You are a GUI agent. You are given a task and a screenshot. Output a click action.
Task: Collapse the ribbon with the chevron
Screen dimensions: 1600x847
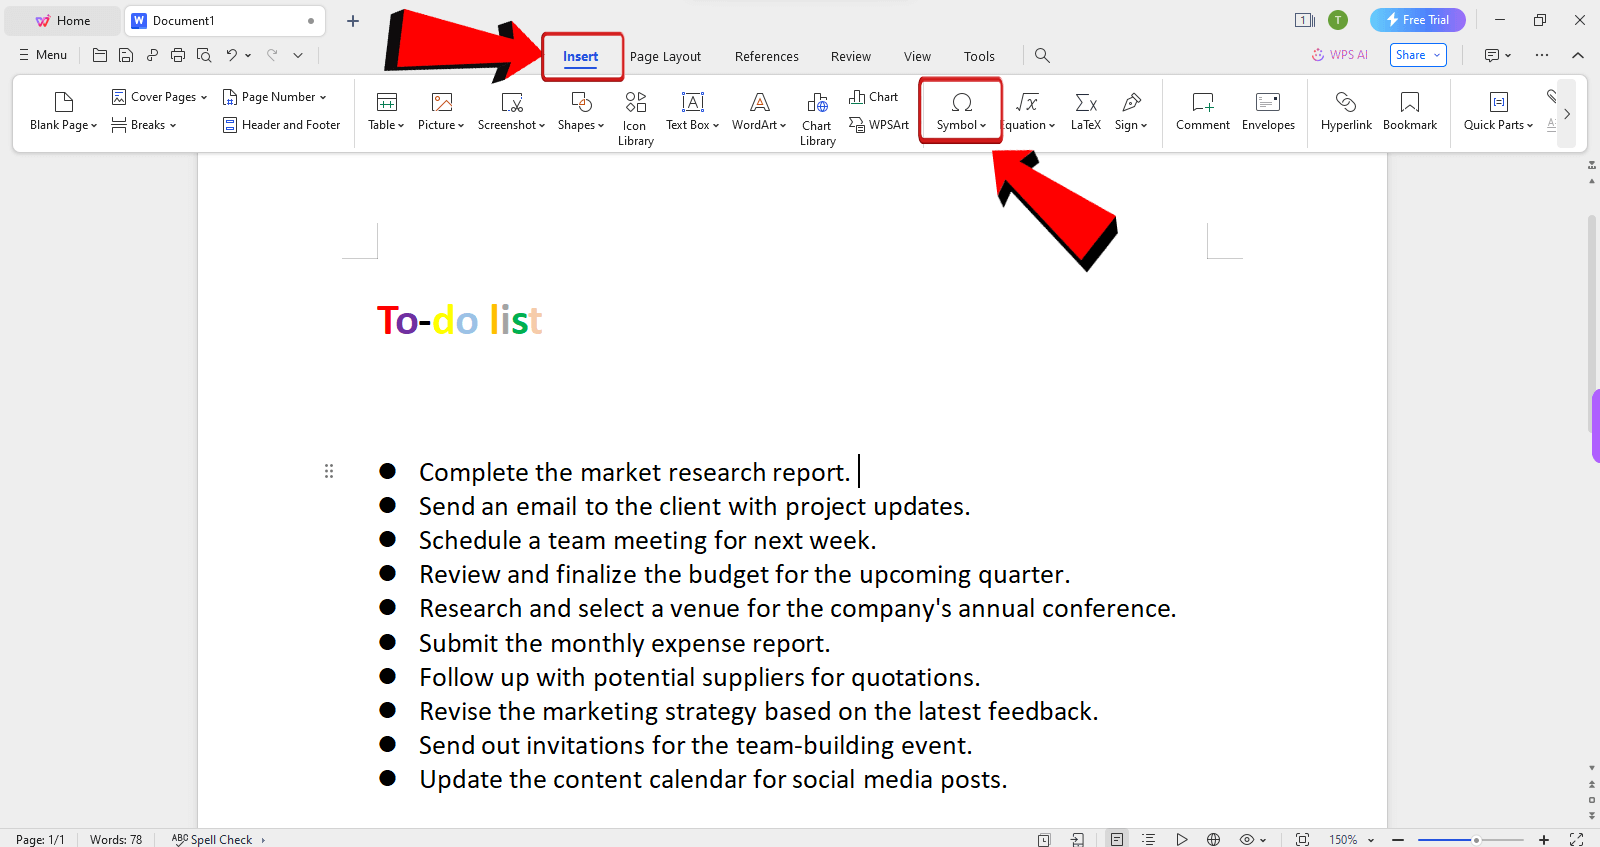point(1578,55)
